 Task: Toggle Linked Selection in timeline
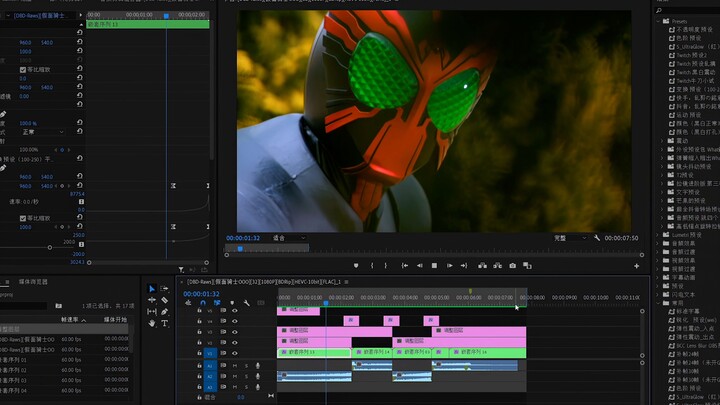(217, 303)
